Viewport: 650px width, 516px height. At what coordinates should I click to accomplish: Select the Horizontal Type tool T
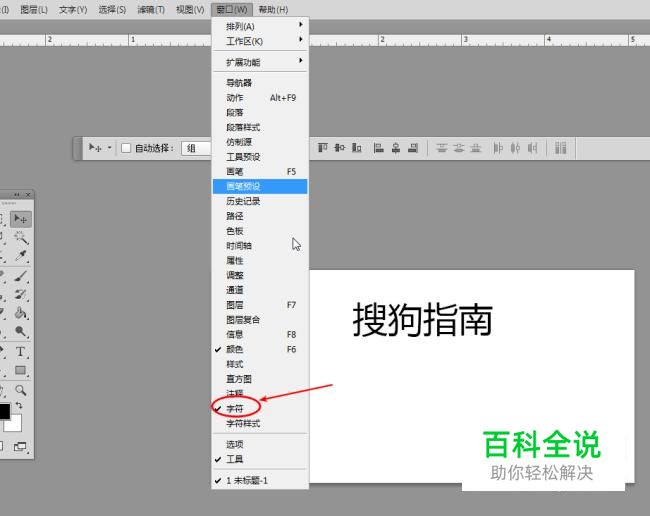point(20,351)
